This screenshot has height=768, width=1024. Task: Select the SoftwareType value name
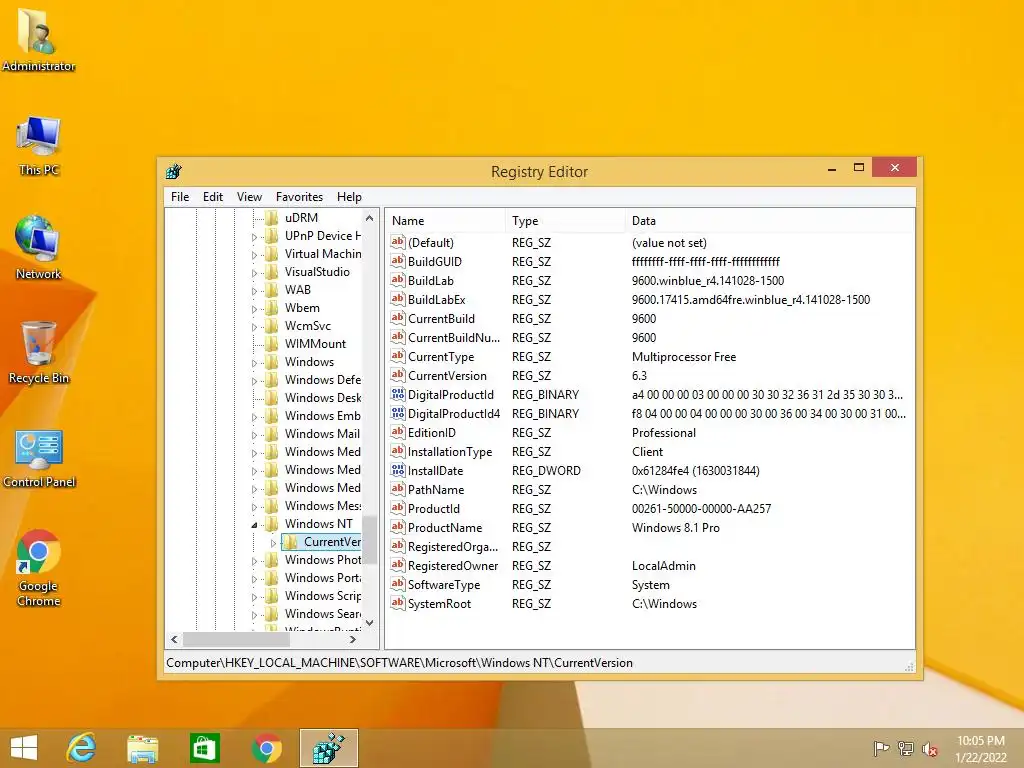pos(443,584)
